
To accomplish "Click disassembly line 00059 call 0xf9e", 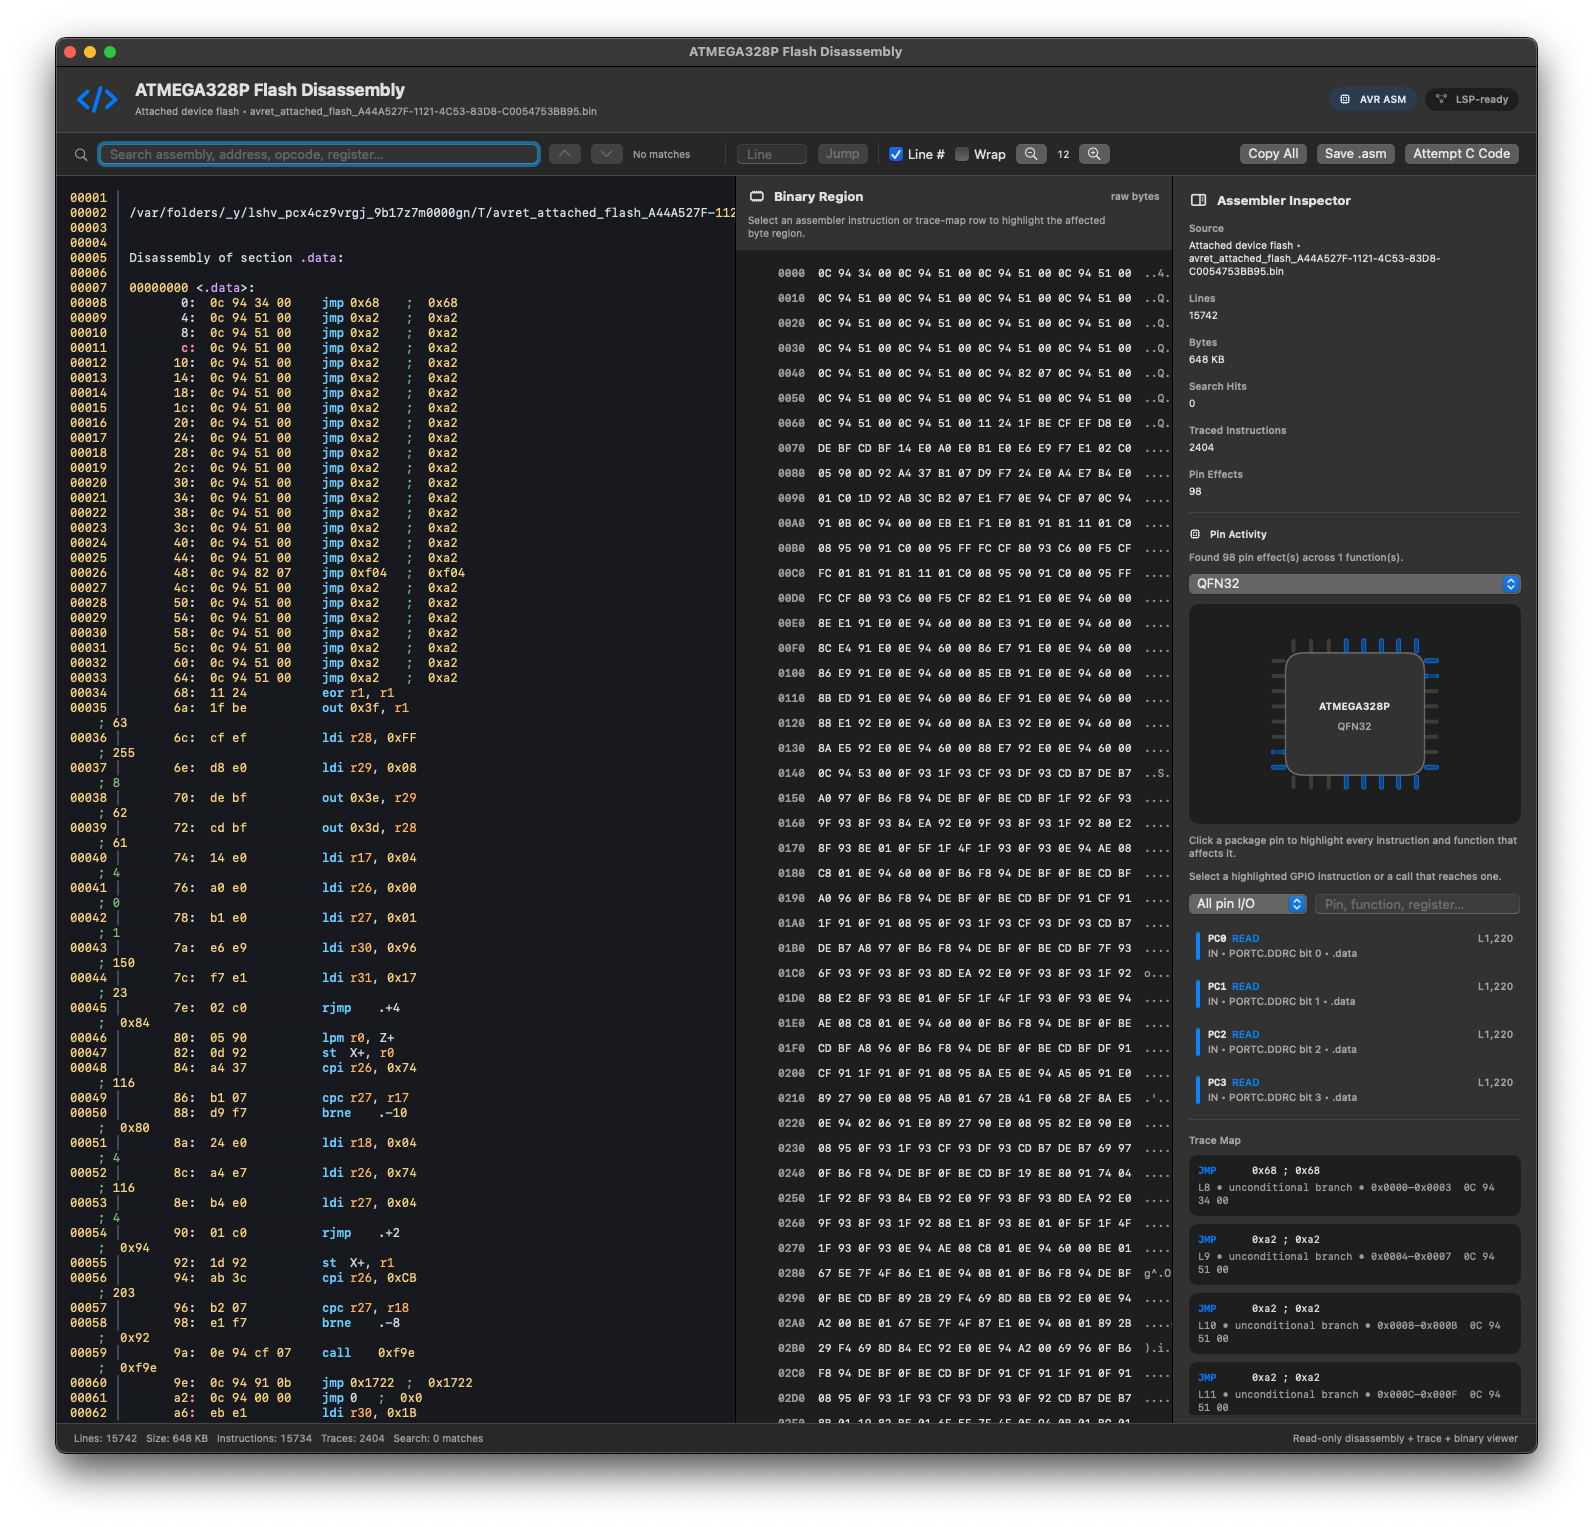I will point(243,1353).
